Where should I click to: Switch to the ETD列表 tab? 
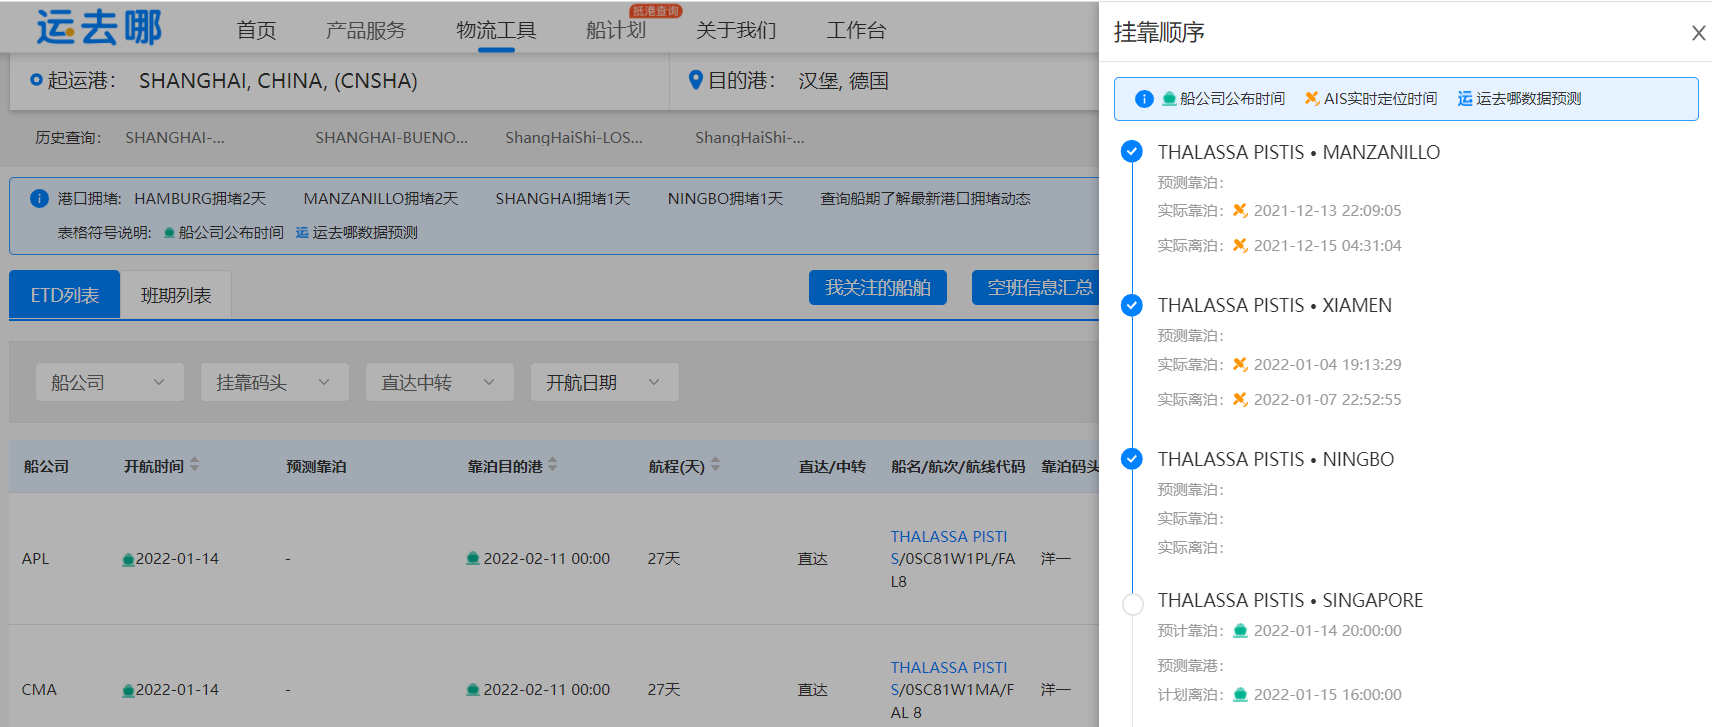click(x=65, y=295)
